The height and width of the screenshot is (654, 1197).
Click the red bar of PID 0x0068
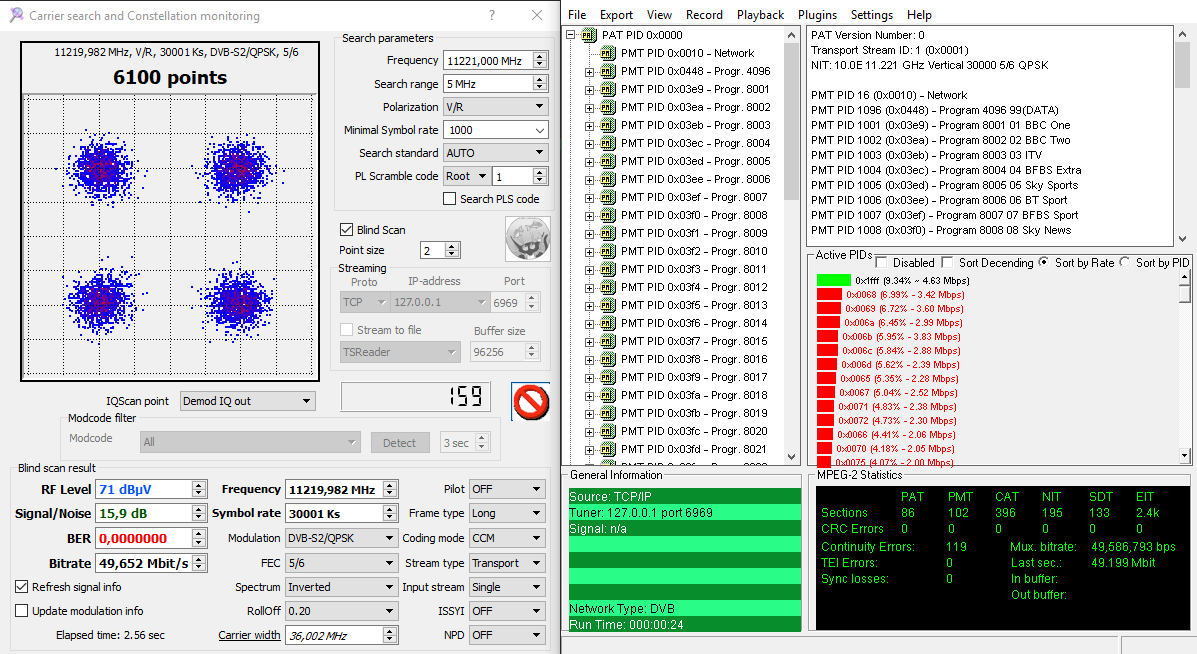(829, 295)
